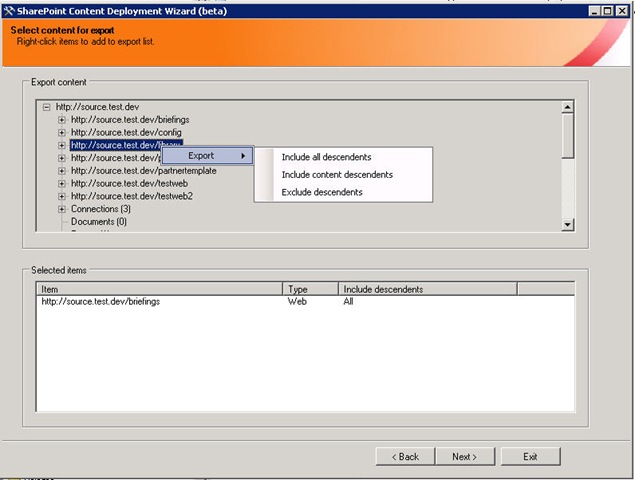Click the tree scrollbar down arrow

tap(568, 224)
